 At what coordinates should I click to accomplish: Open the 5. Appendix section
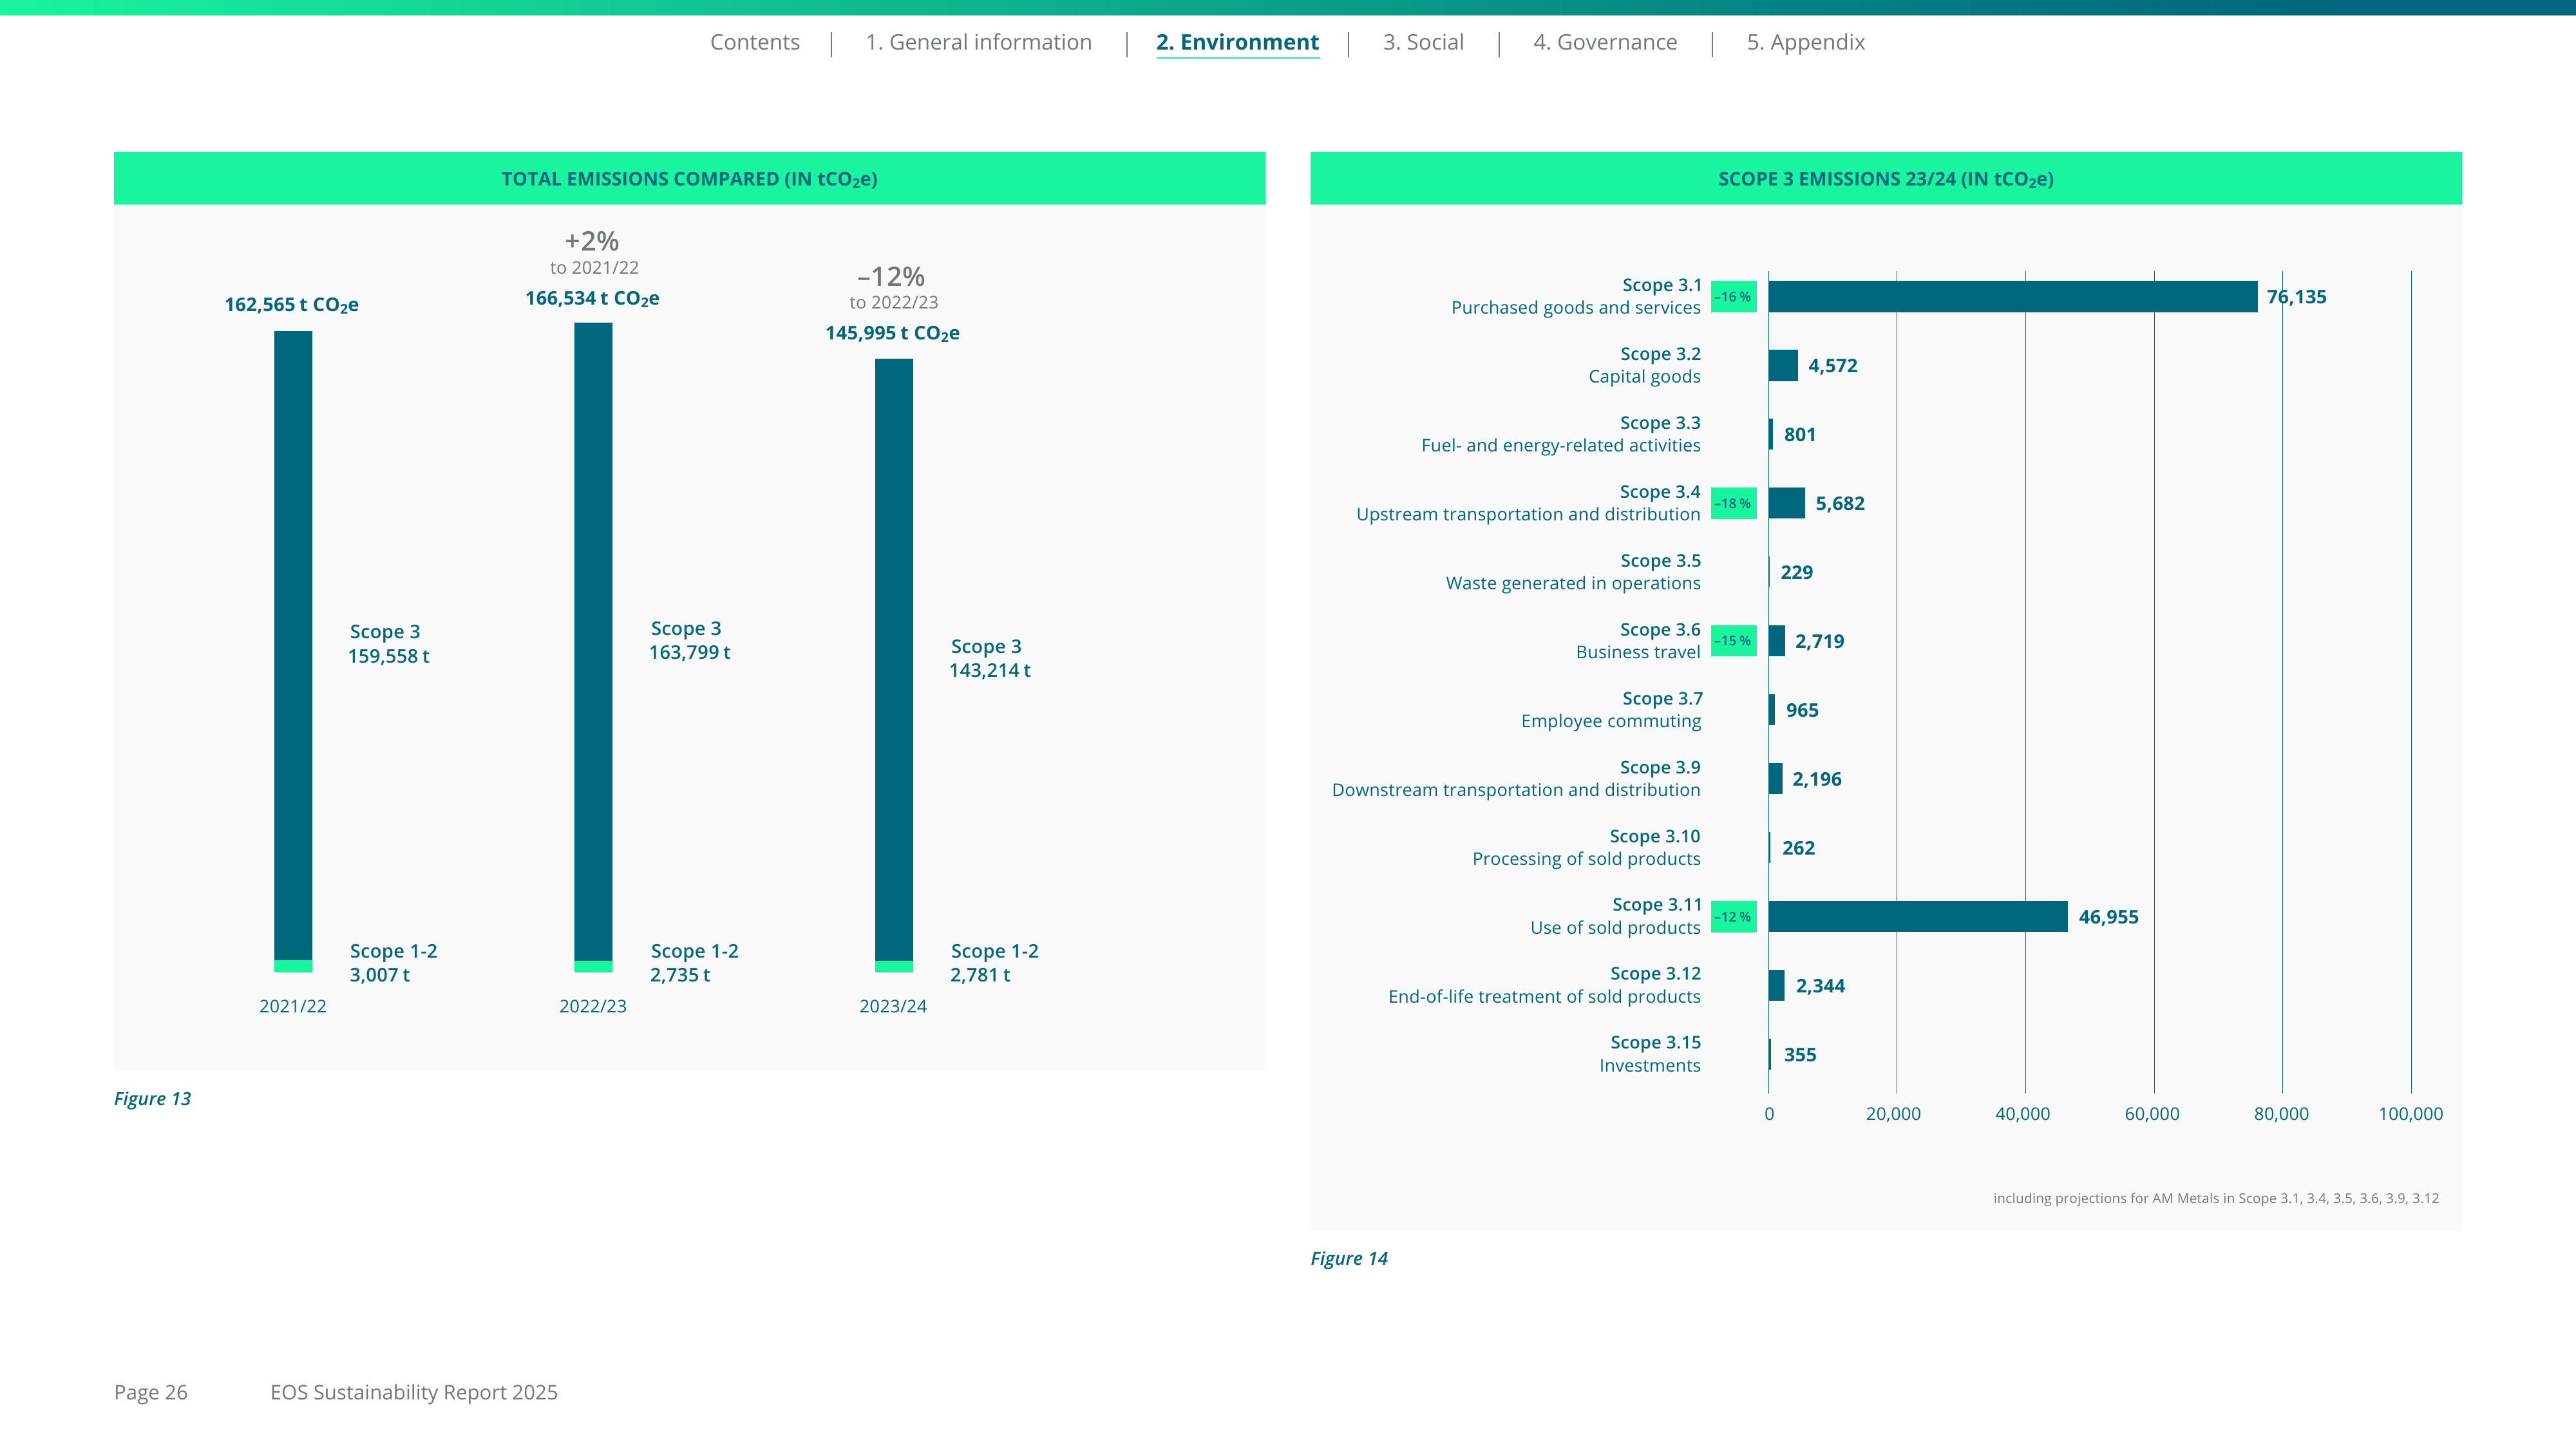pyautogui.click(x=1806, y=42)
